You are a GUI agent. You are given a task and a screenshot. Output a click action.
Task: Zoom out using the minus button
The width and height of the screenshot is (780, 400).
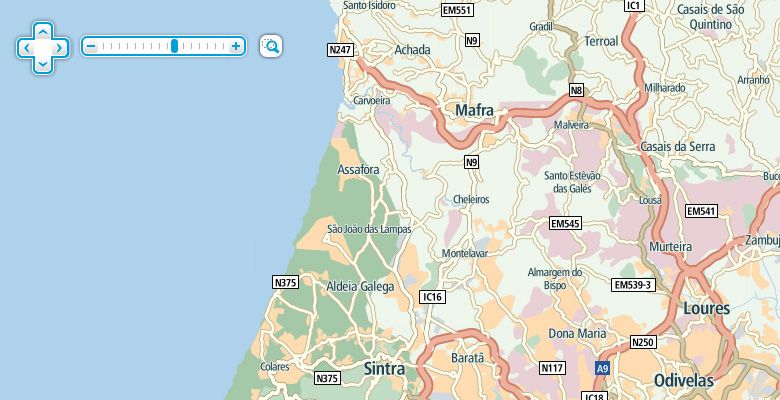pos(91,47)
